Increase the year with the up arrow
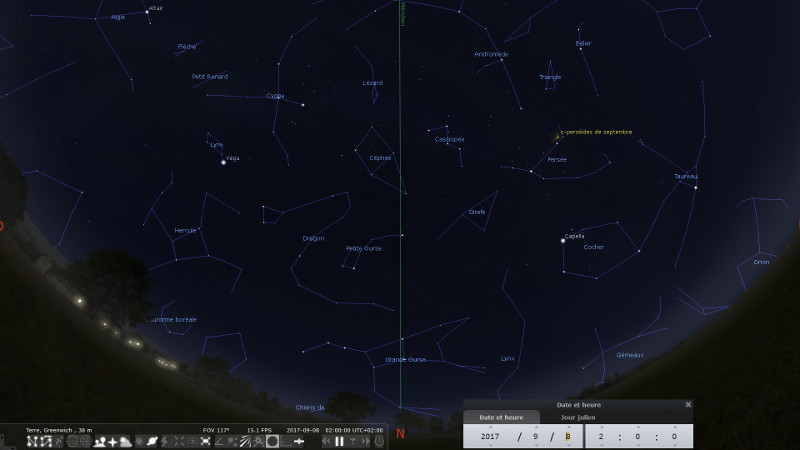Screen dimensions: 800x450 pyautogui.click(x=490, y=426)
